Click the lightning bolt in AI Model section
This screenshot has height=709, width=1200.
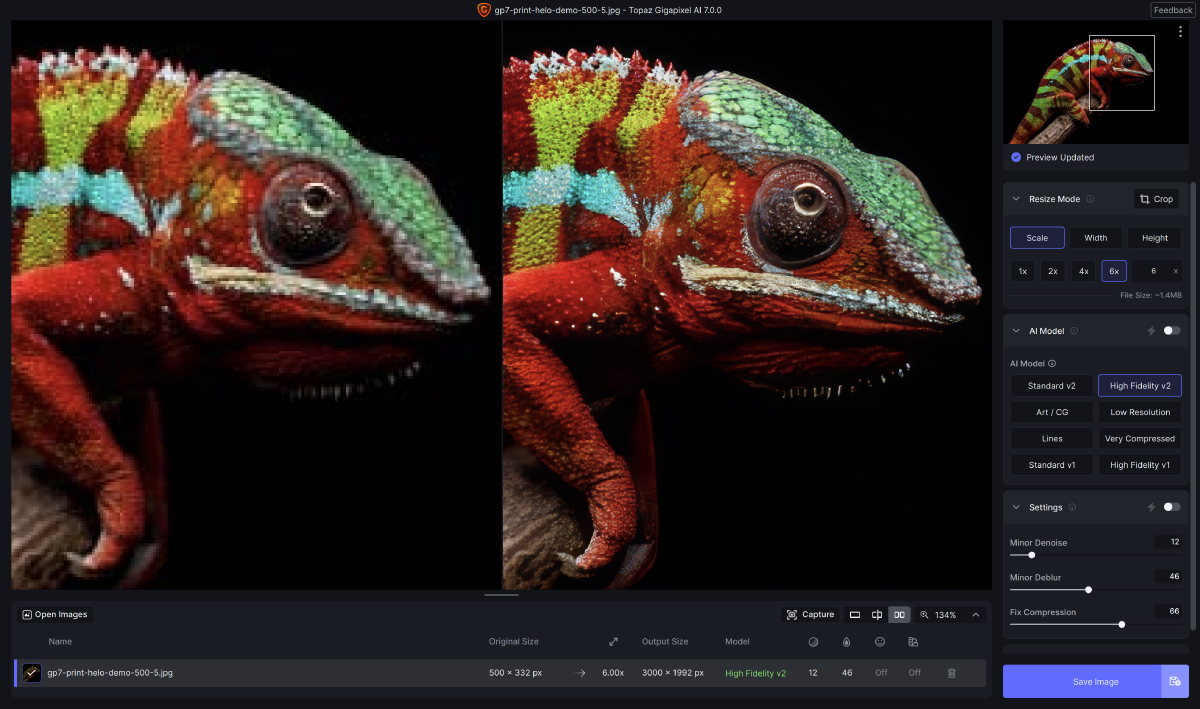pyautogui.click(x=1151, y=330)
